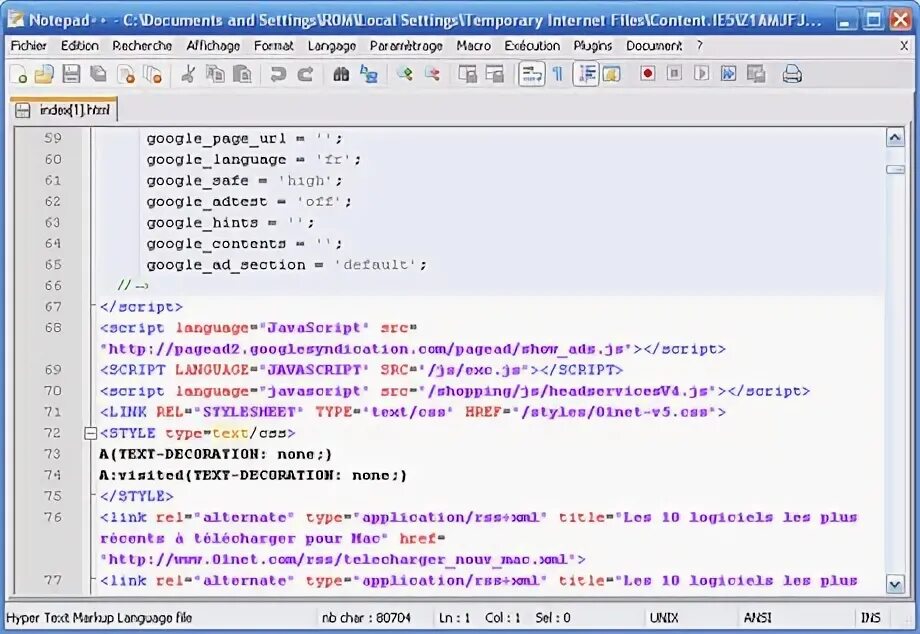This screenshot has width=920, height=634.
Task: Stop macro recording with the square icon
Action: tap(674, 73)
